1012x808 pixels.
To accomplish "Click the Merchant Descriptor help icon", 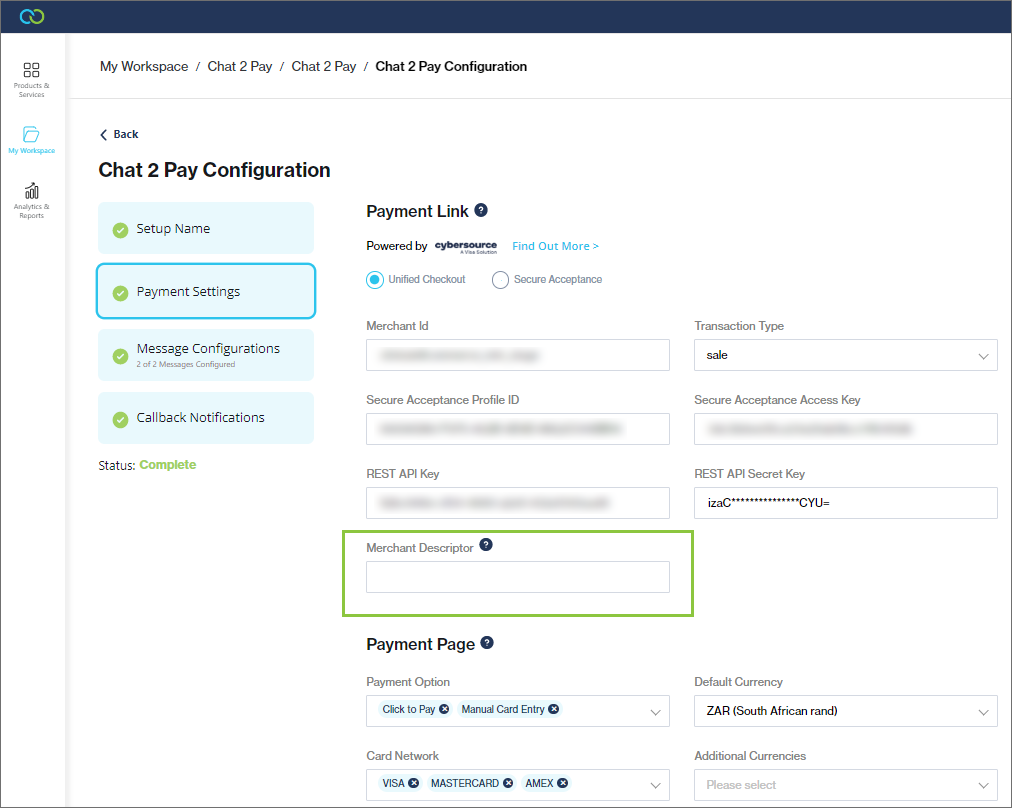I will pos(486,545).
